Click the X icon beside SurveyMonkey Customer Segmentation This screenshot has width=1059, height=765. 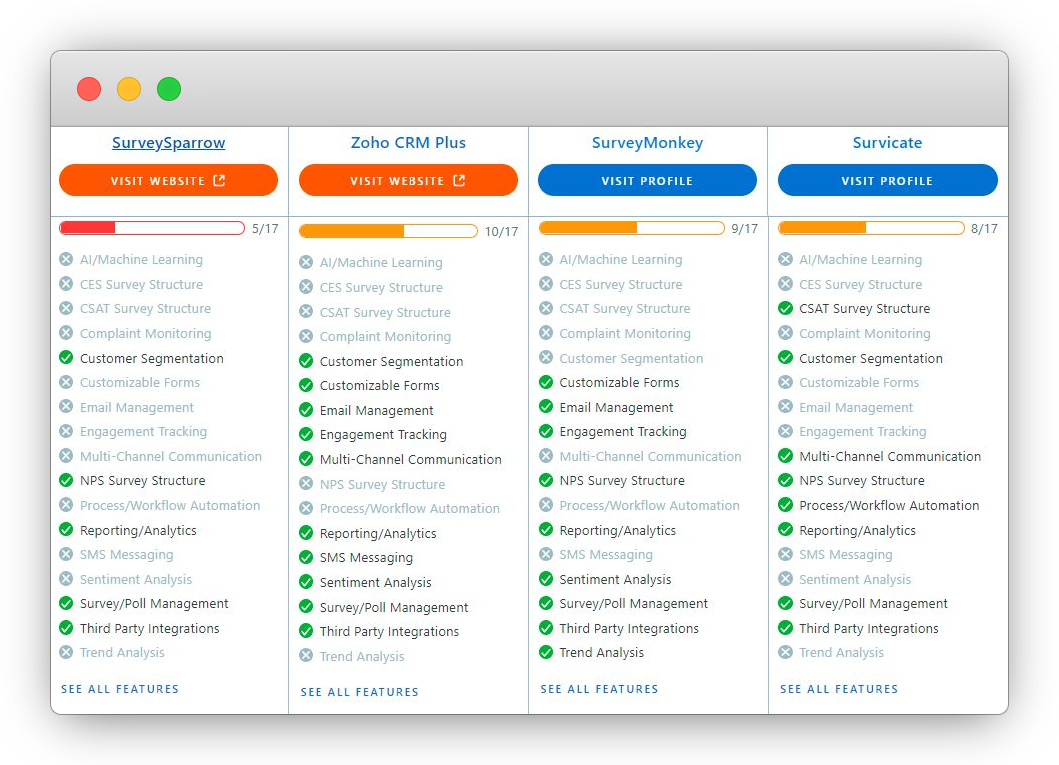click(546, 358)
